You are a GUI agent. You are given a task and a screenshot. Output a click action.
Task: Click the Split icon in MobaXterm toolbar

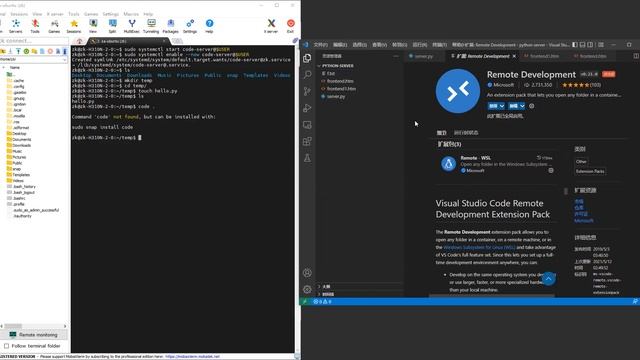click(x=112, y=26)
